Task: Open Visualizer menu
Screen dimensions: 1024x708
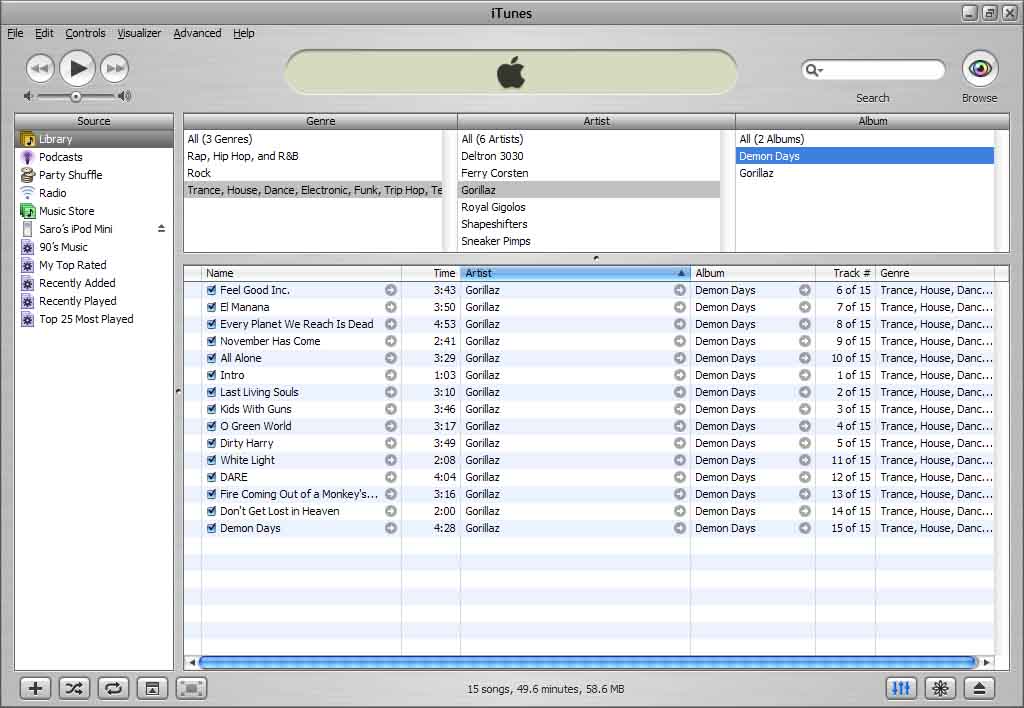Action: pyautogui.click(x=139, y=33)
